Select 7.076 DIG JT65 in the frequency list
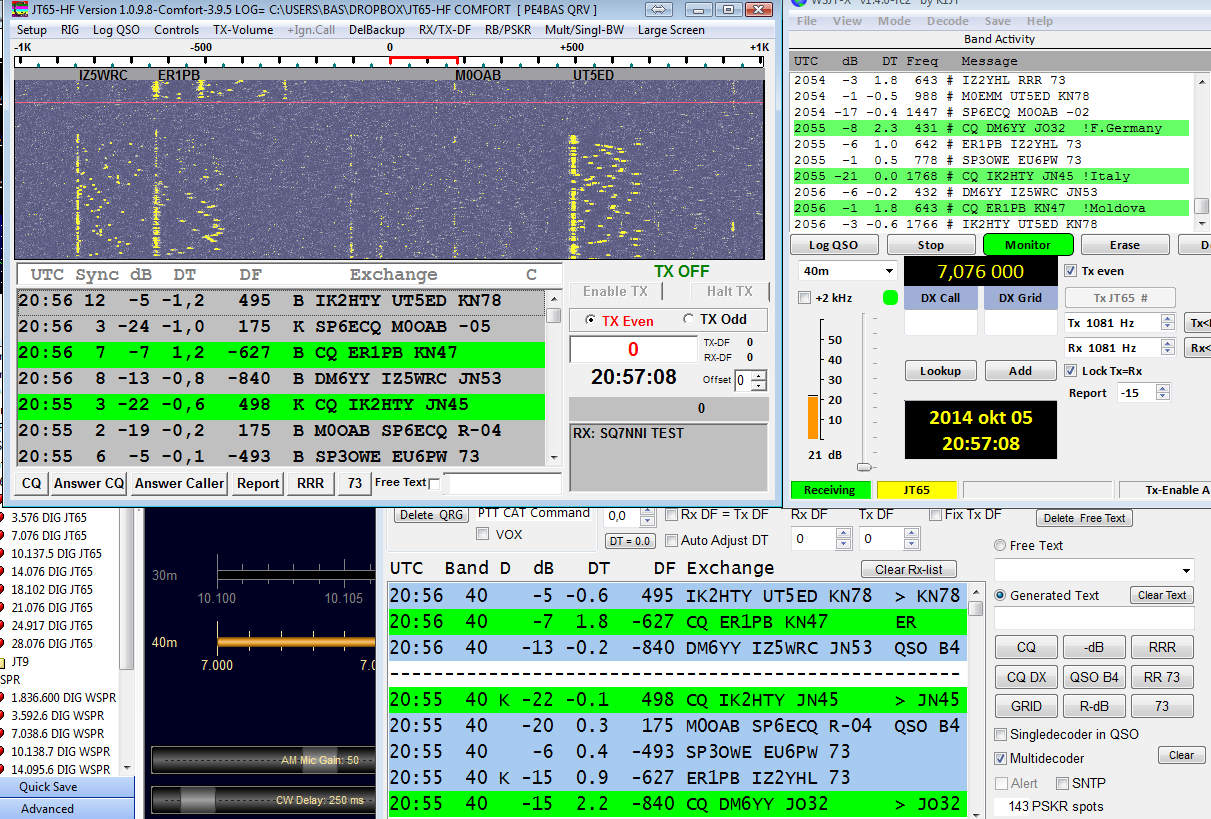1211x819 pixels. pyautogui.click(x=48, y=534)
